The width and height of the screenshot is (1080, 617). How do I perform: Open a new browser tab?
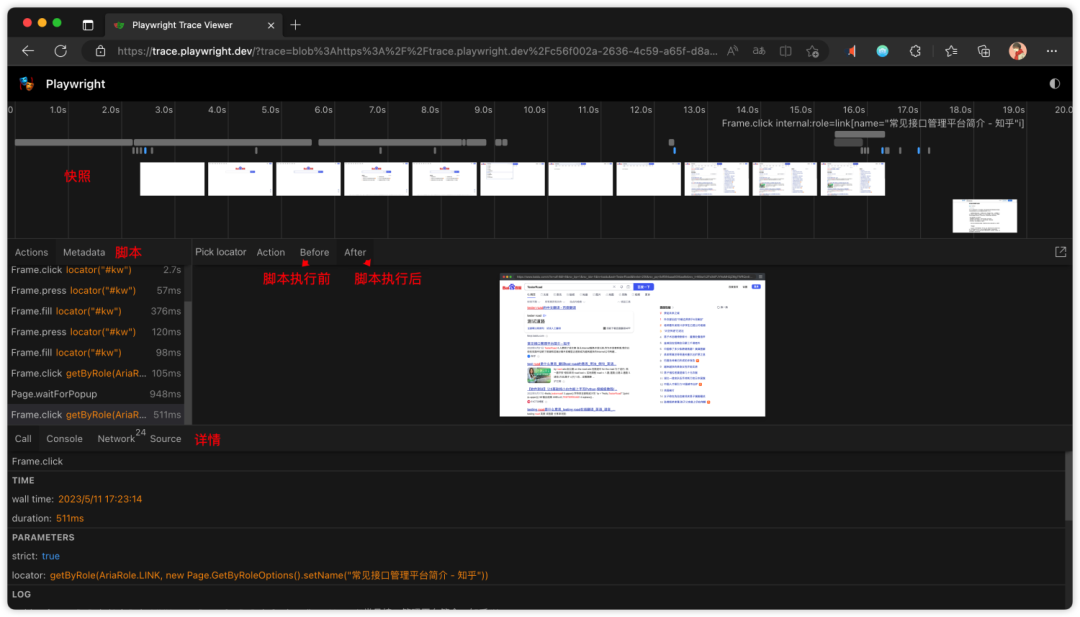295,25
